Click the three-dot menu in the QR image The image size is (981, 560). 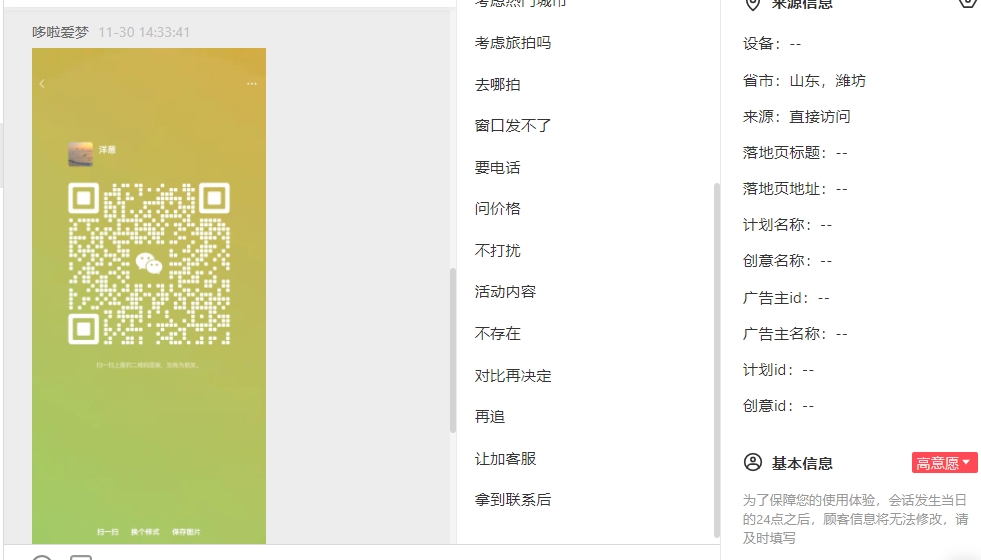252,83
